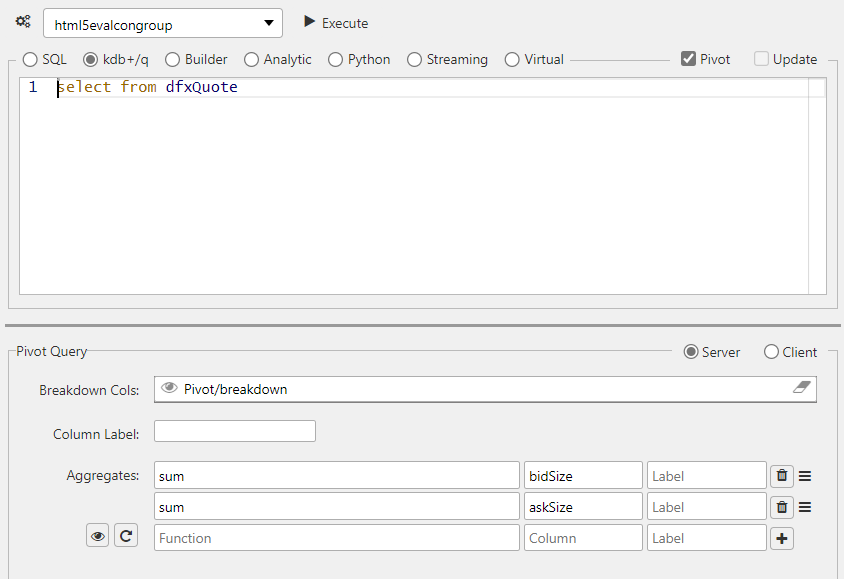Switch pivot query to Client
This screenshot has width=844, height=579.
771,351
